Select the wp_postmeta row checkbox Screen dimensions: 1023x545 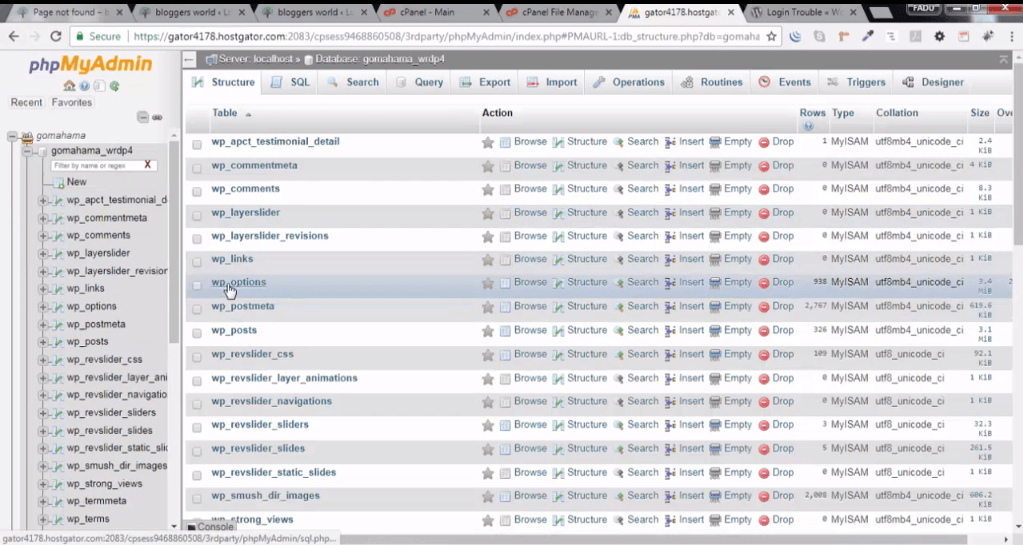click(x=197, y=309)
